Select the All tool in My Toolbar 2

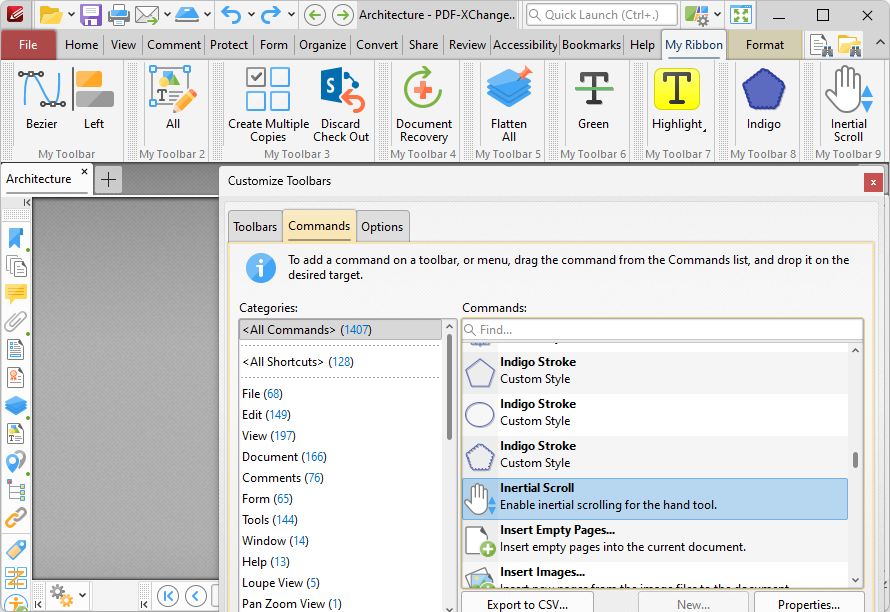pos(173,99)
